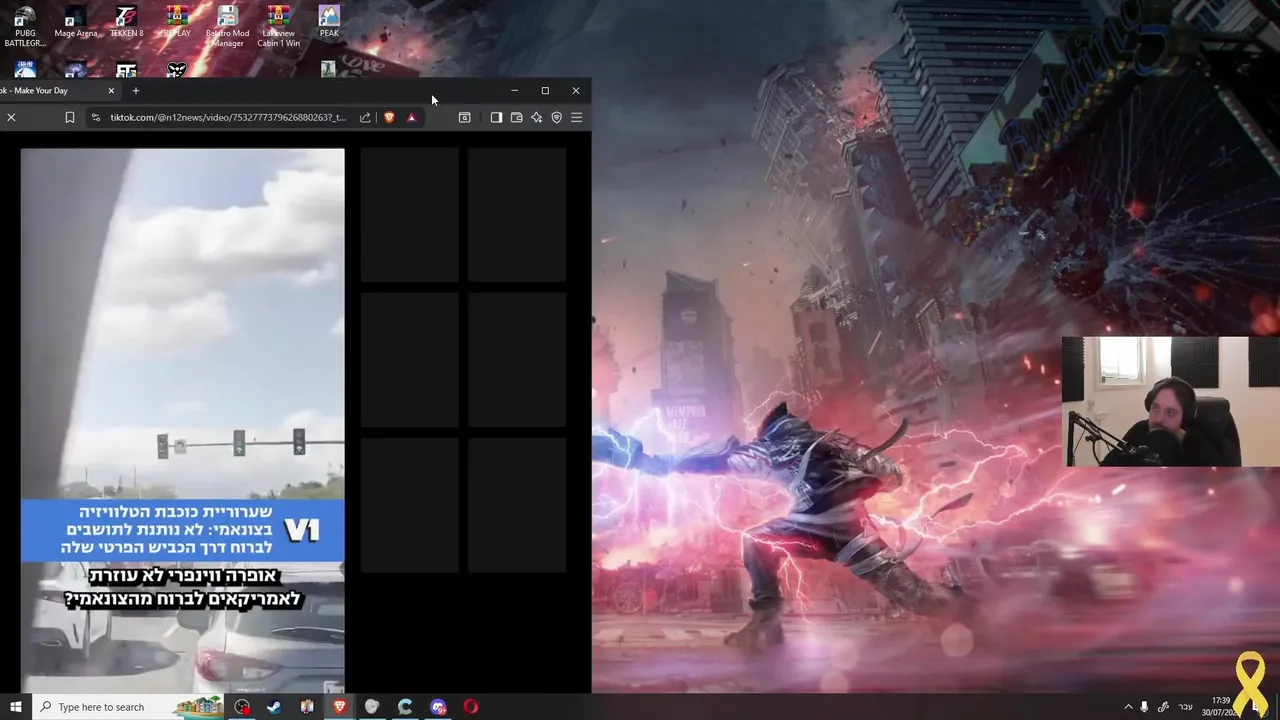
Task: Click the pen link tray icon
Action: pyautogui.click(x=1164, y=707)
